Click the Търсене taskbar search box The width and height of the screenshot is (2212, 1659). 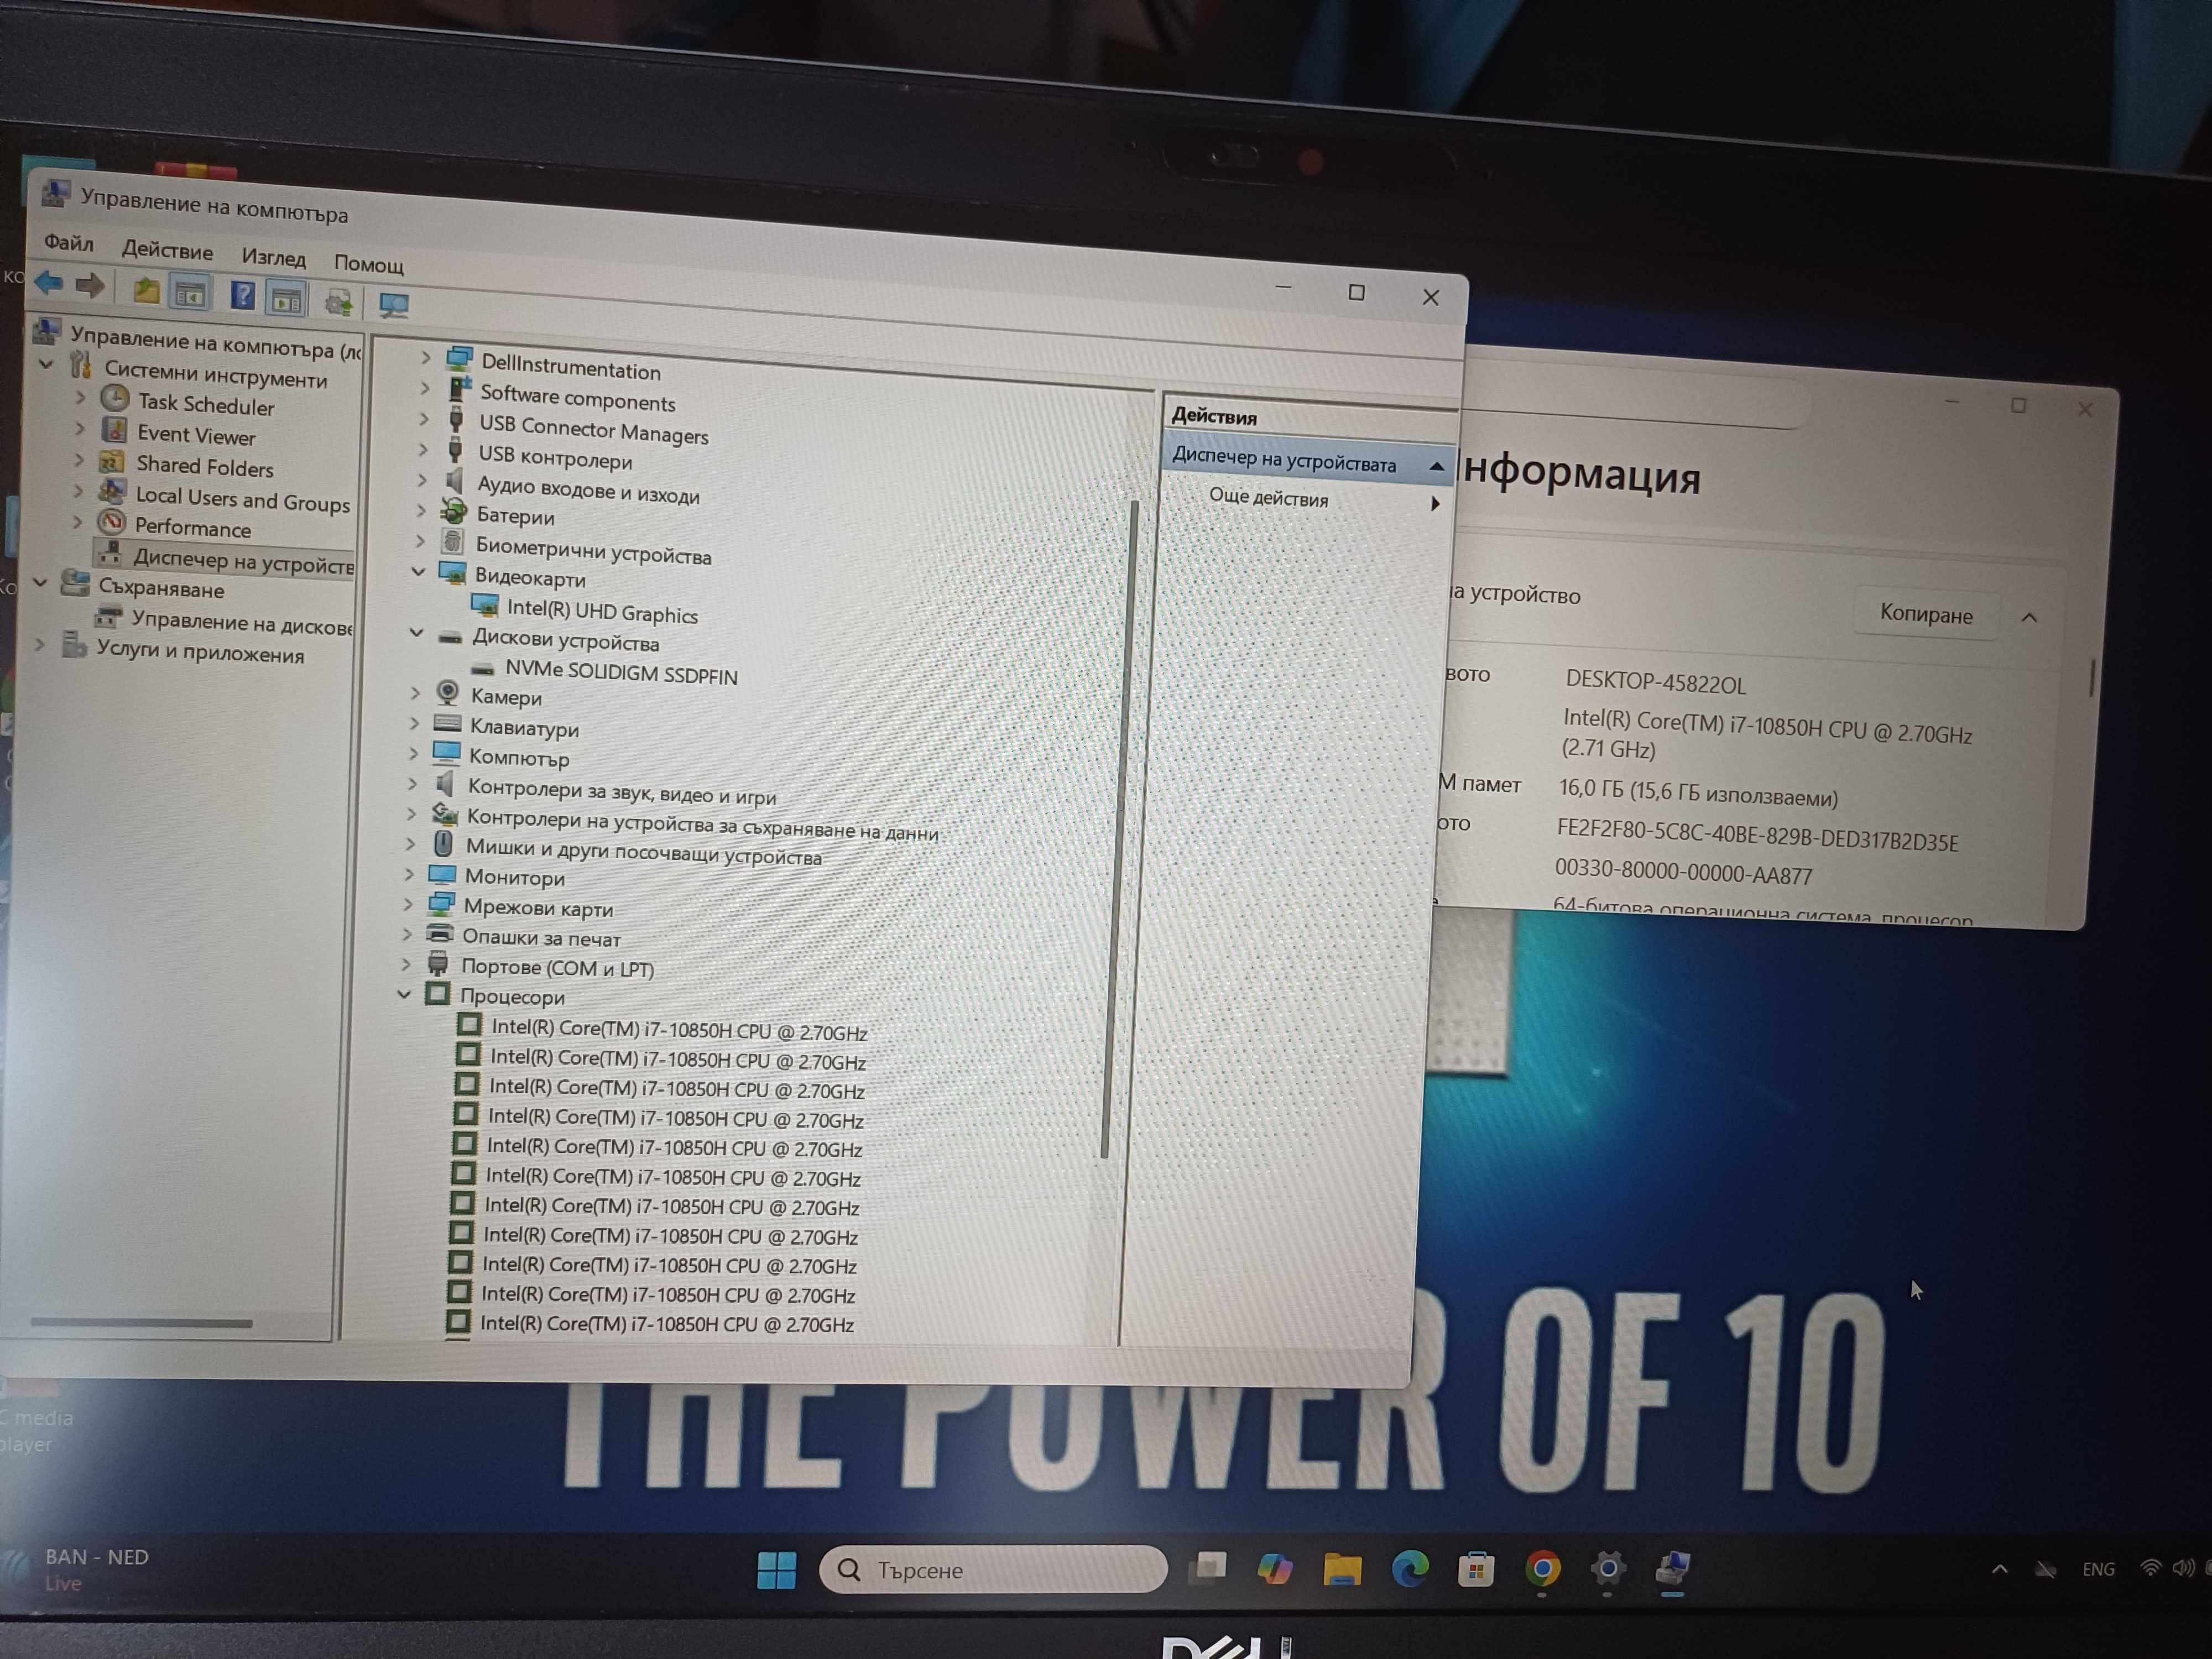[x=993, y=1570]
